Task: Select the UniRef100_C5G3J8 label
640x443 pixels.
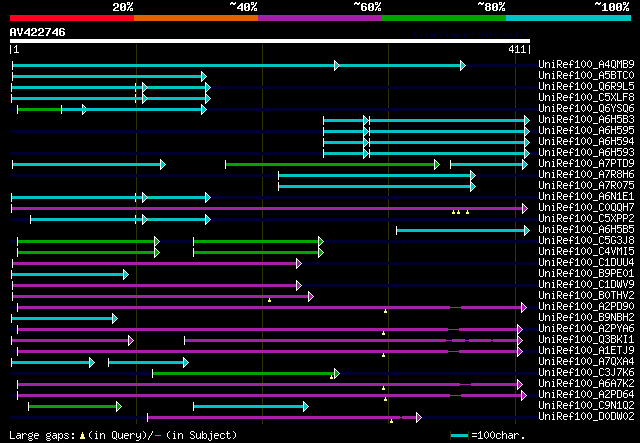Action: [x=586, y=241]
